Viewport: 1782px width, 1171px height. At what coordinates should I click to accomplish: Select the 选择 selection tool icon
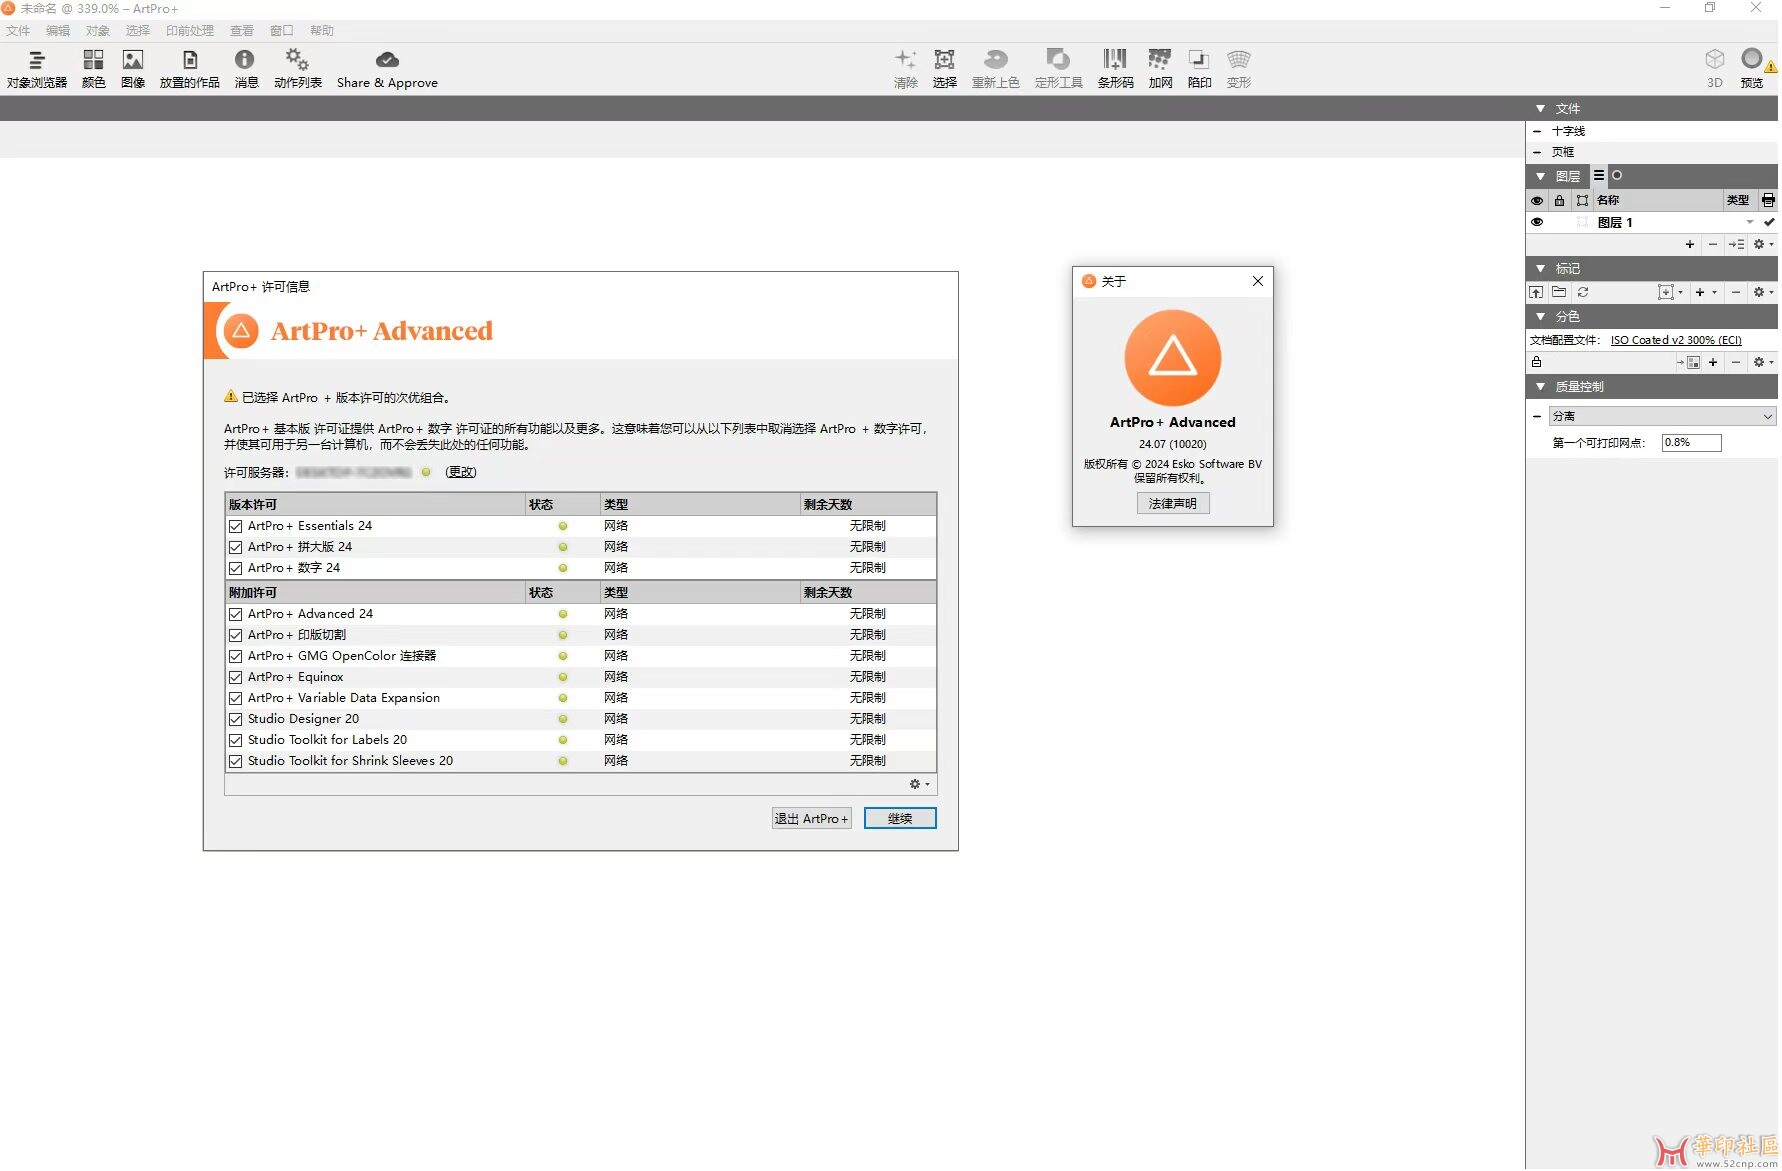click(944, 70)
